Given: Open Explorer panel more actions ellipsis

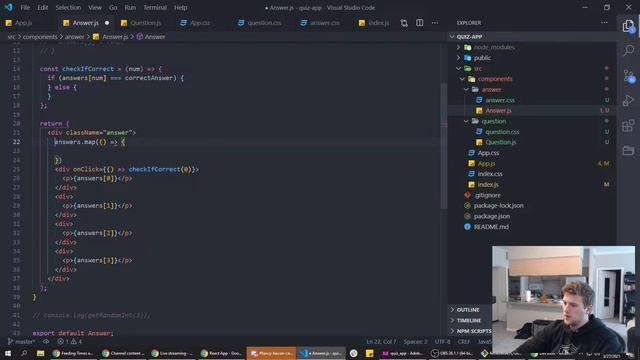Looking at the screenshot, I should point(604,23).
